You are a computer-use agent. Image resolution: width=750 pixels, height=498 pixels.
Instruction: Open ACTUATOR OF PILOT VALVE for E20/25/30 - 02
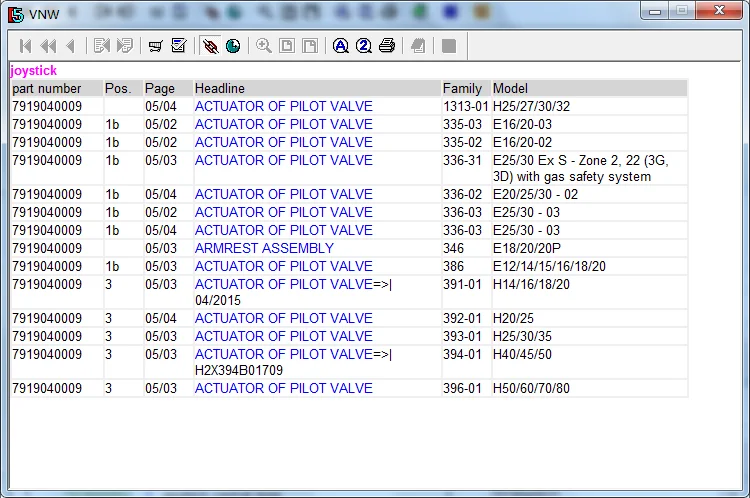[x=284, y=194]
